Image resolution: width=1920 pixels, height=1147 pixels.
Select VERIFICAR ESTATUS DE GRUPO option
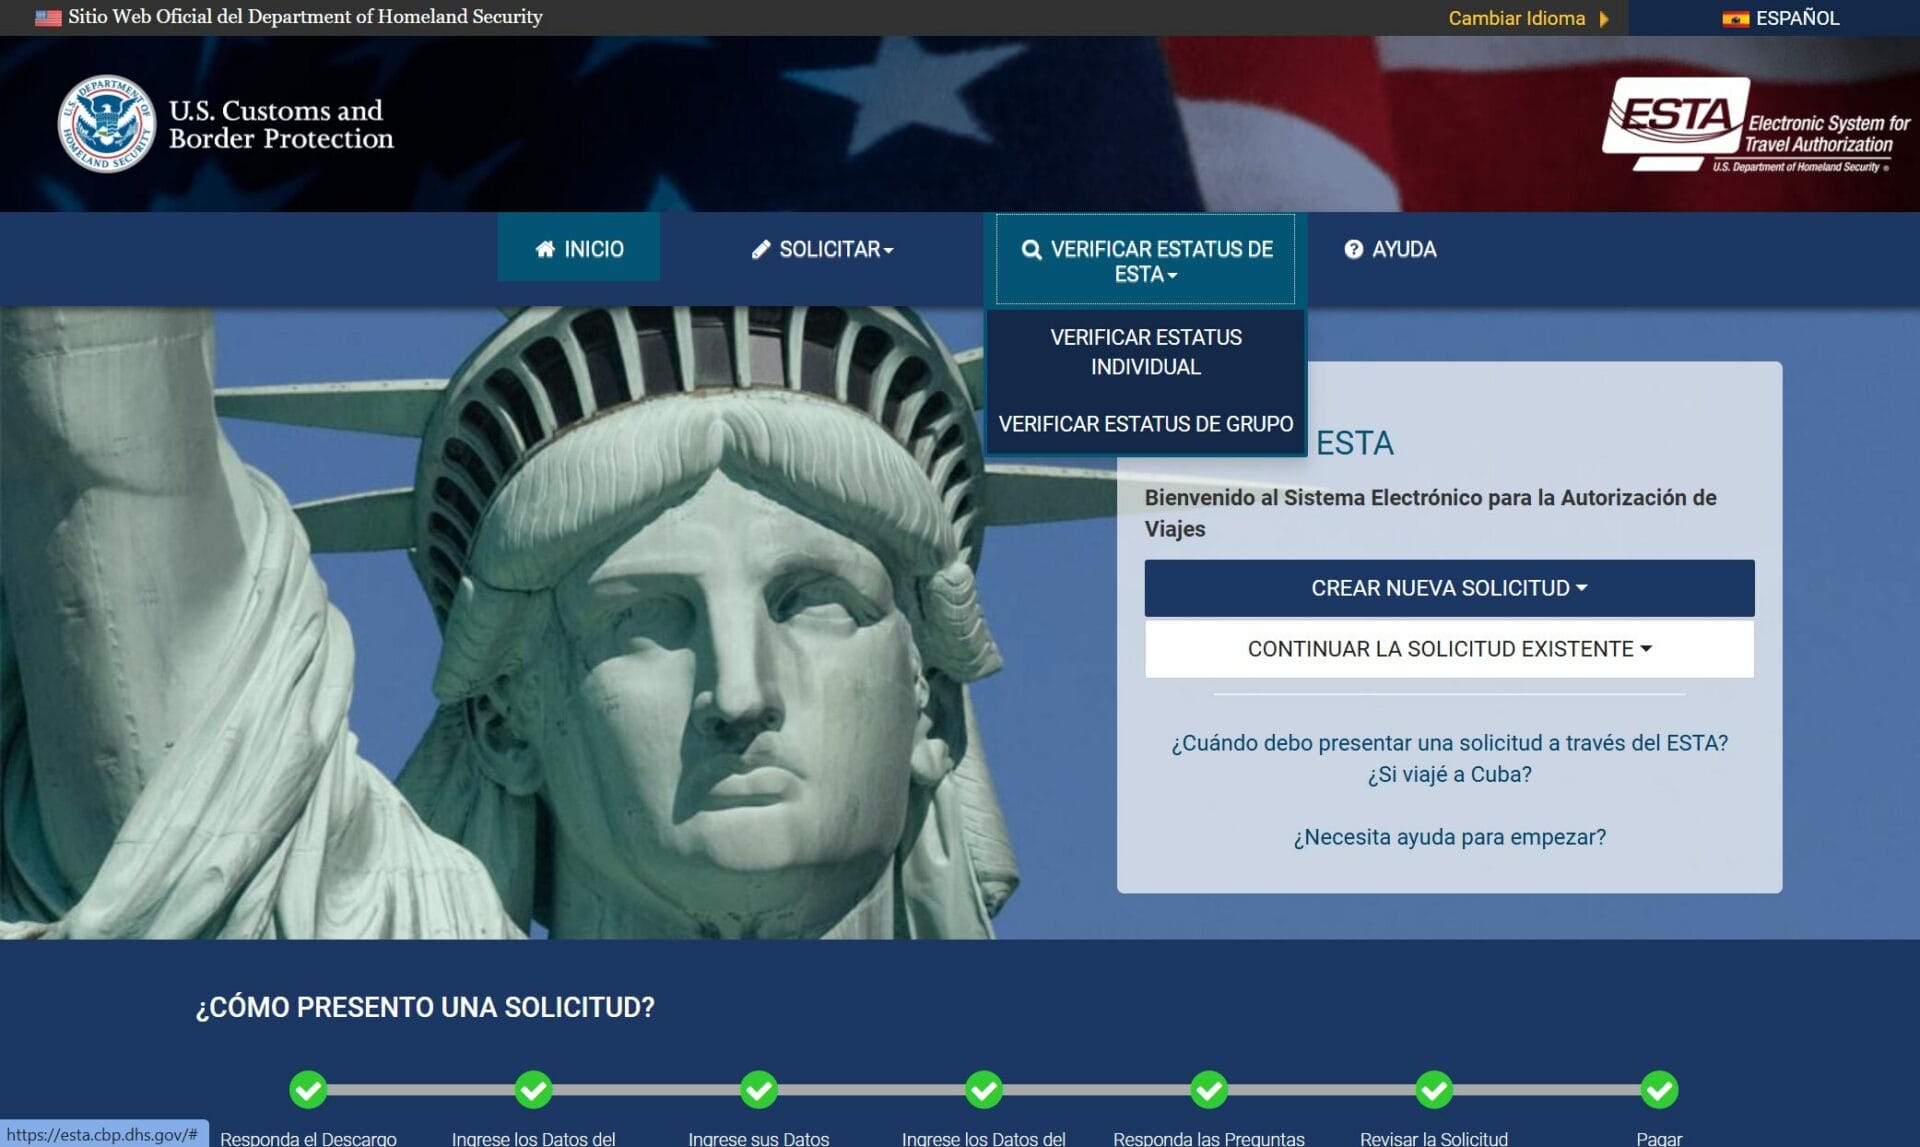[x=1146, y=424]
